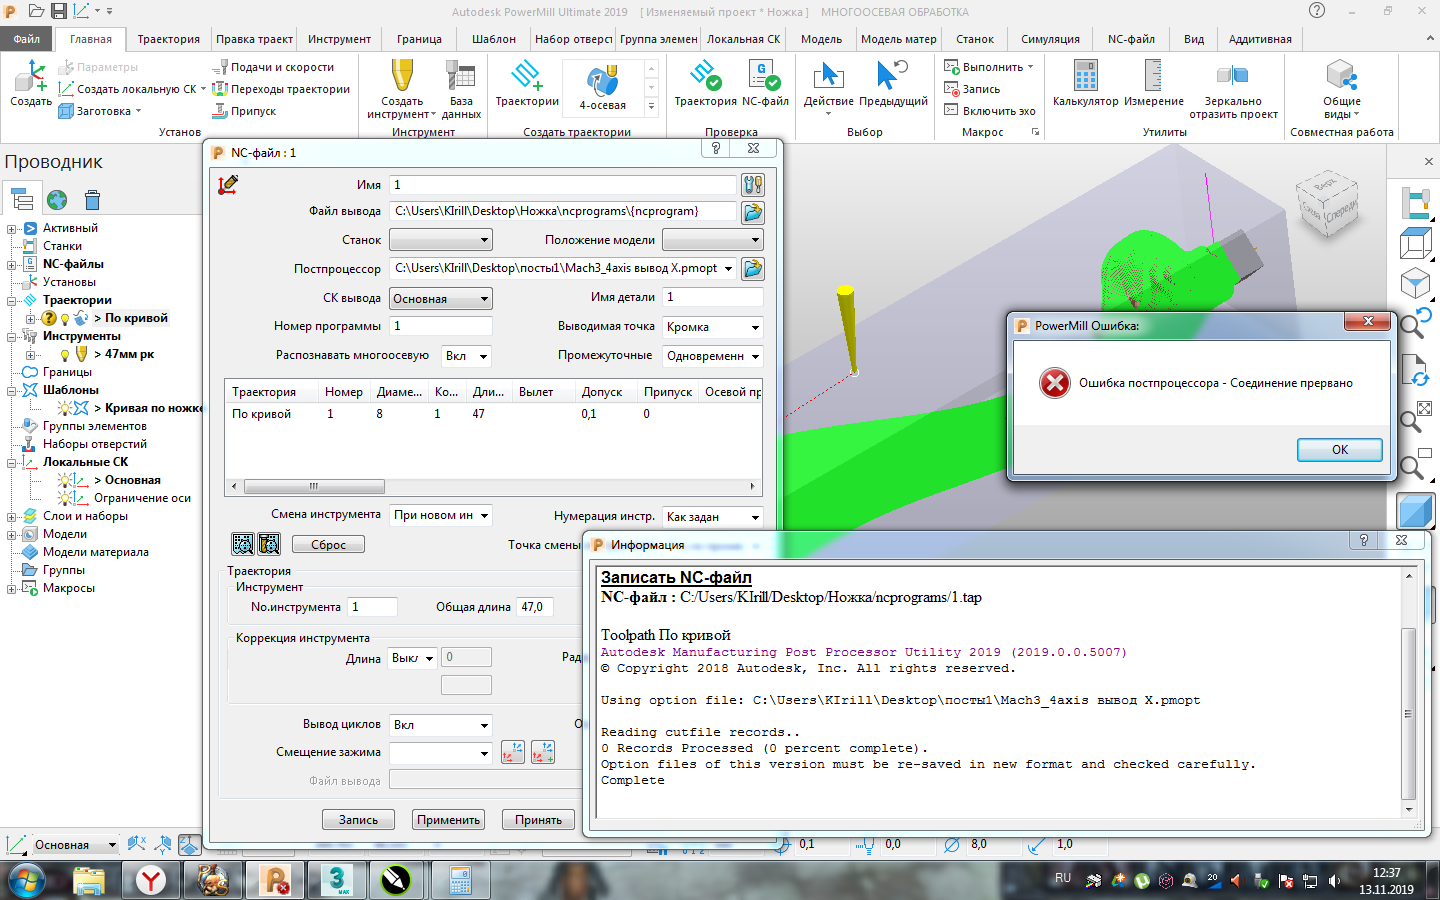Image resolution: width=1440 pixels, height=900 pixels.
Task: Click the Номер программы input field
Action: [441, 326]
